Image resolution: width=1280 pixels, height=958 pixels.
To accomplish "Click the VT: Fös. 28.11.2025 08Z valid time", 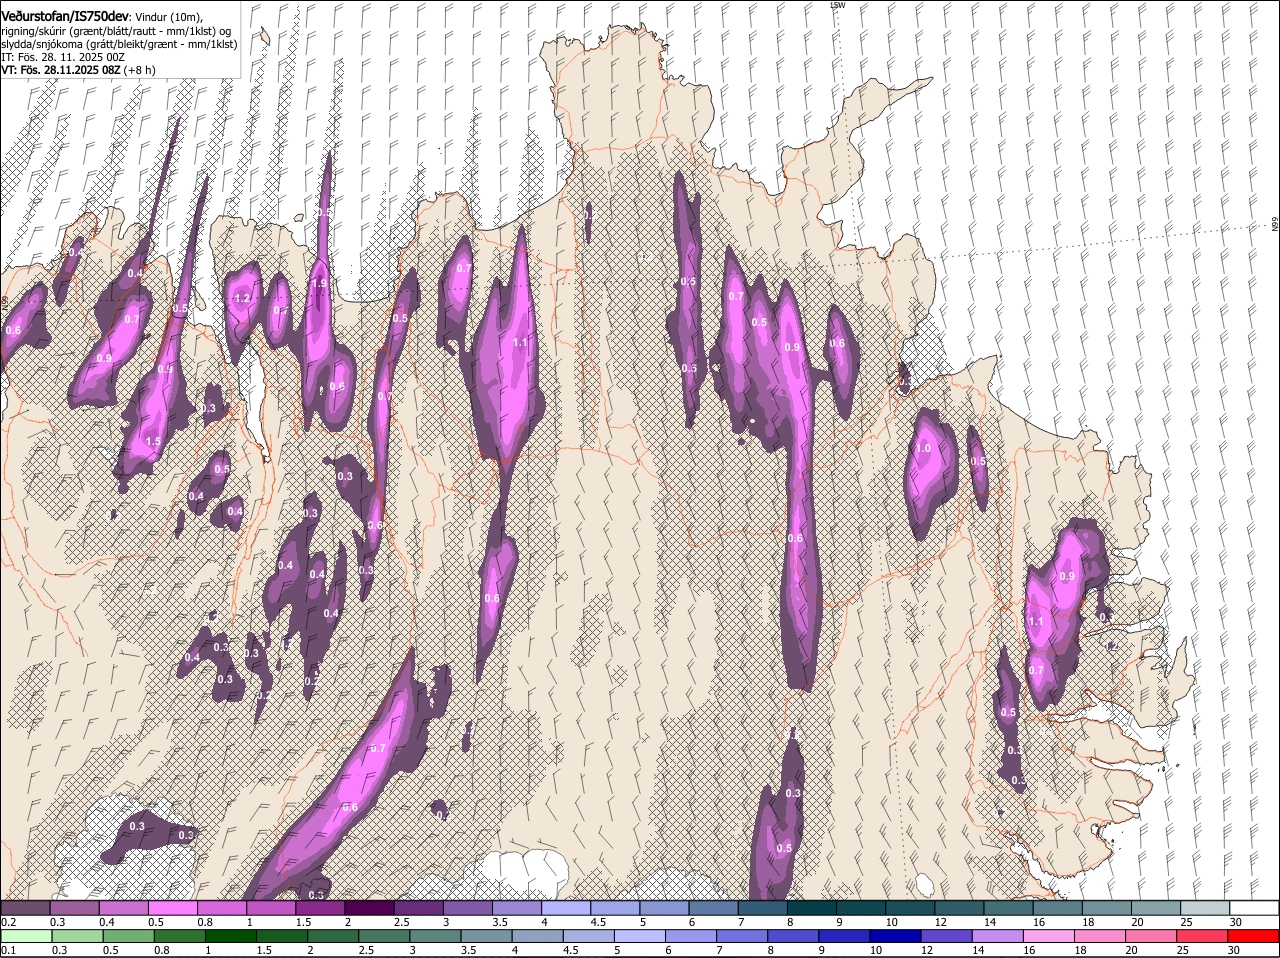I will 61,70.
